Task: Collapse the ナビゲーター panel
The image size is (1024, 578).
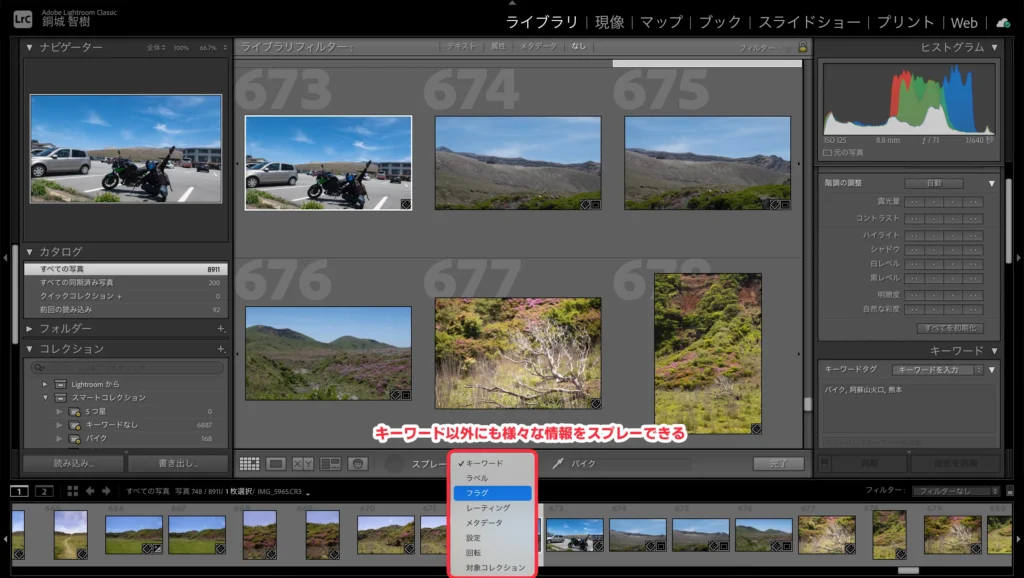Action: coord(30,47)
